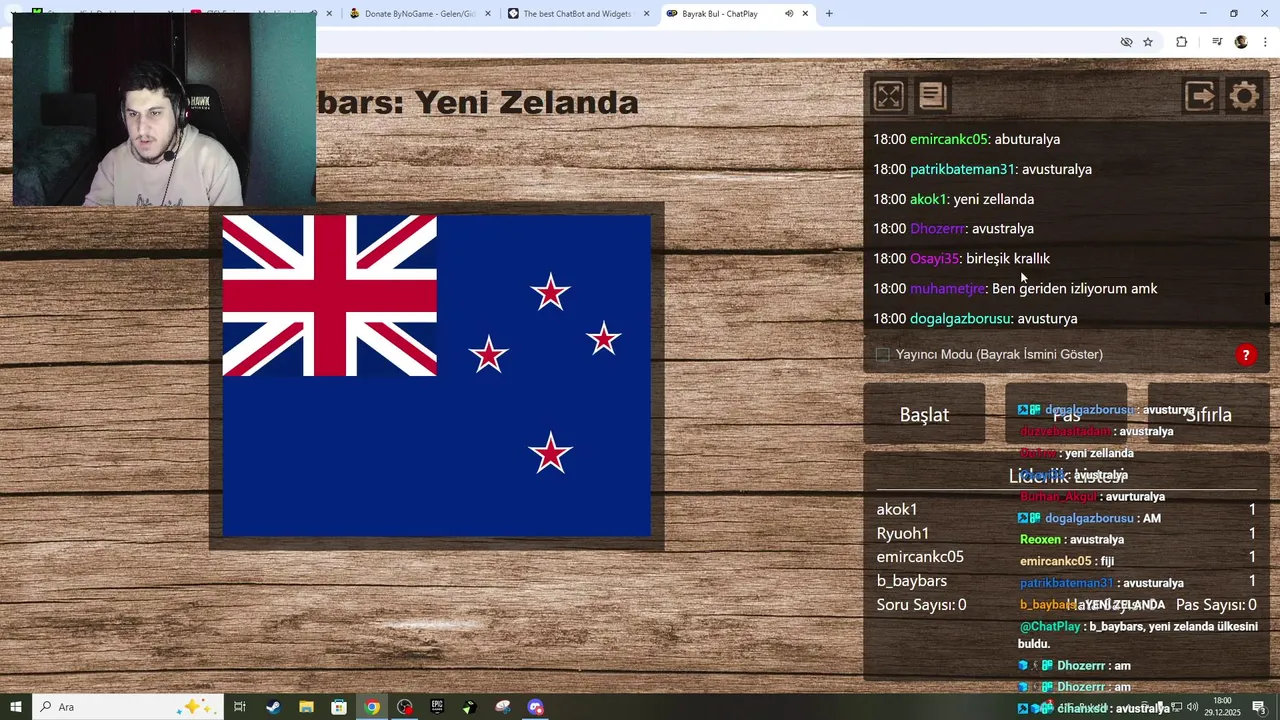Click the Liderlik Listesi heading
The width and height of the screenshot is (1280, 720).
pyautogui.click(x=1067, y=476)
